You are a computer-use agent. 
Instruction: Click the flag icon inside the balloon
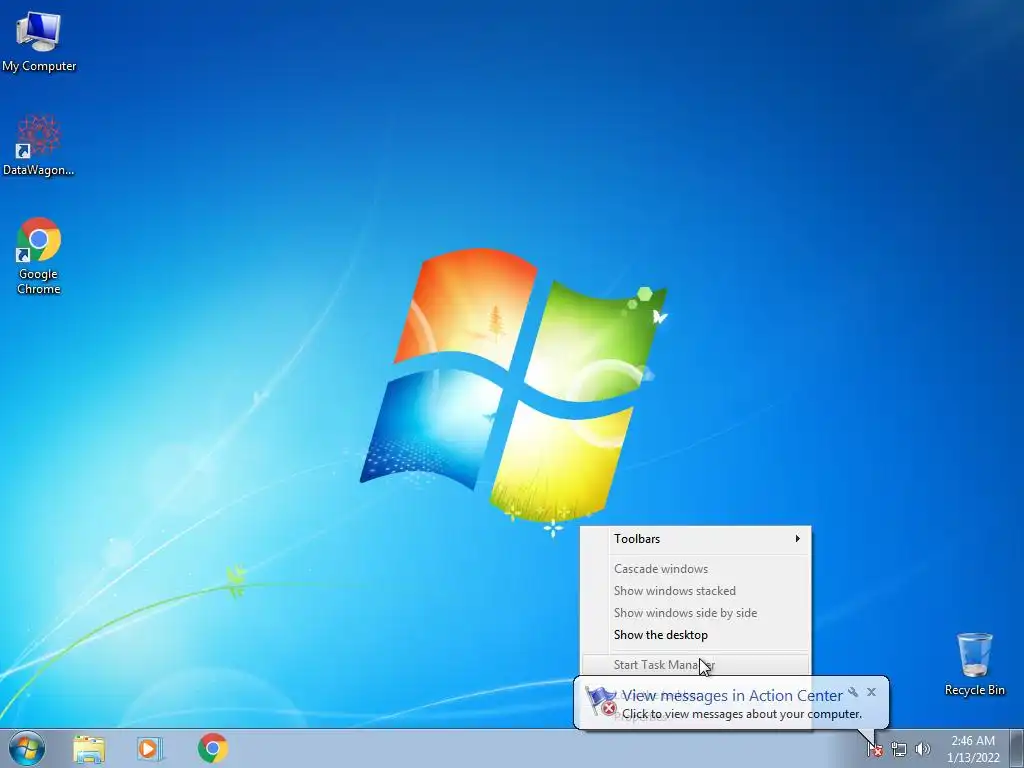tap(601, 701)
